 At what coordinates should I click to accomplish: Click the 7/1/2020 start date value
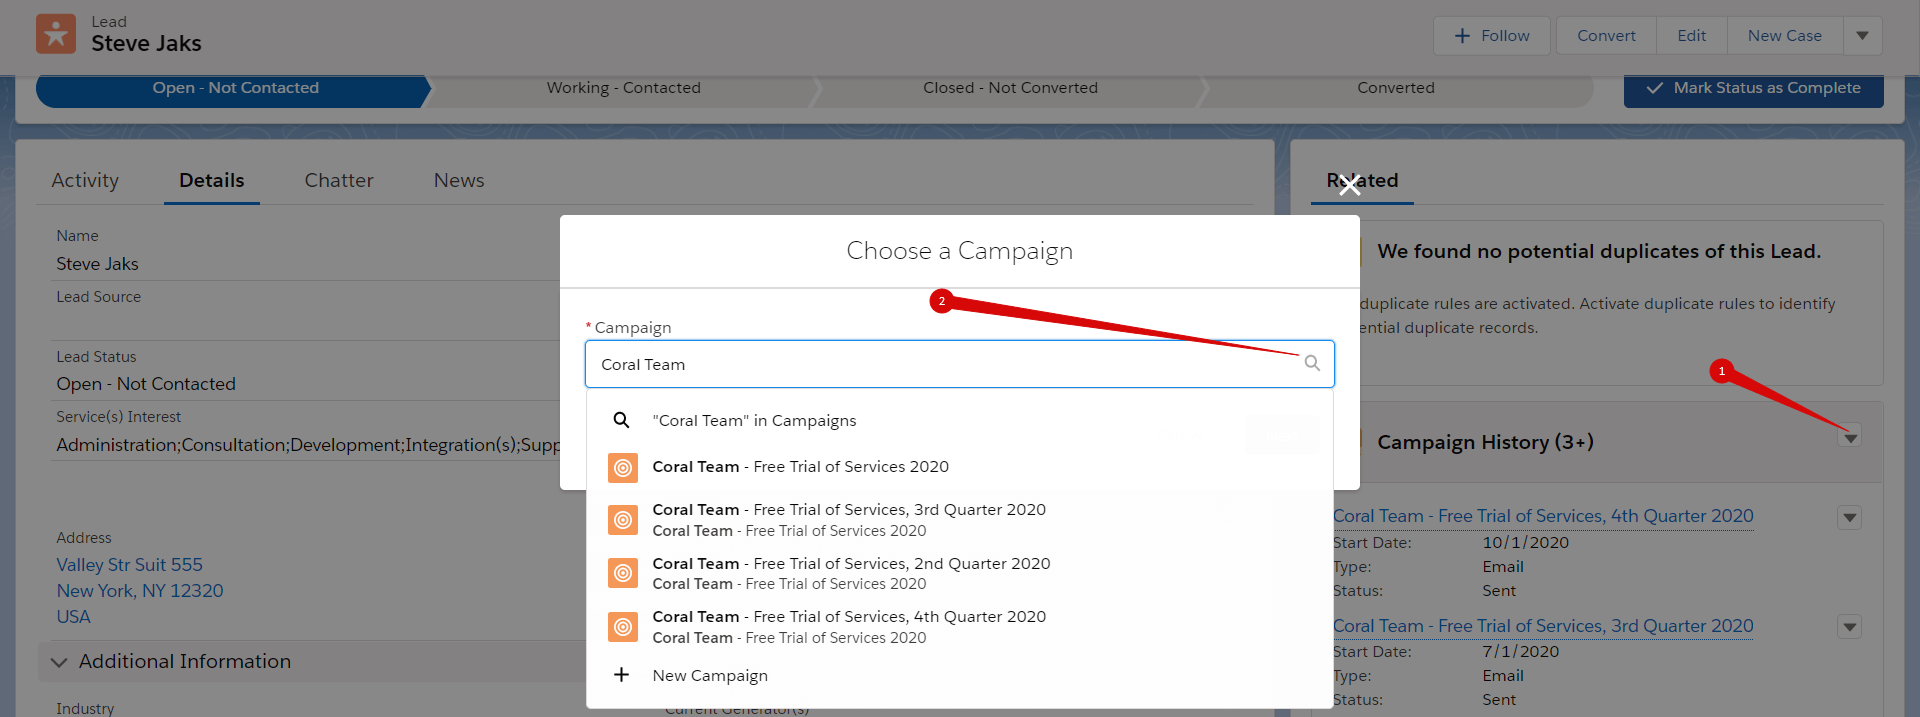pyautogui.click(x=1520, y=652)
